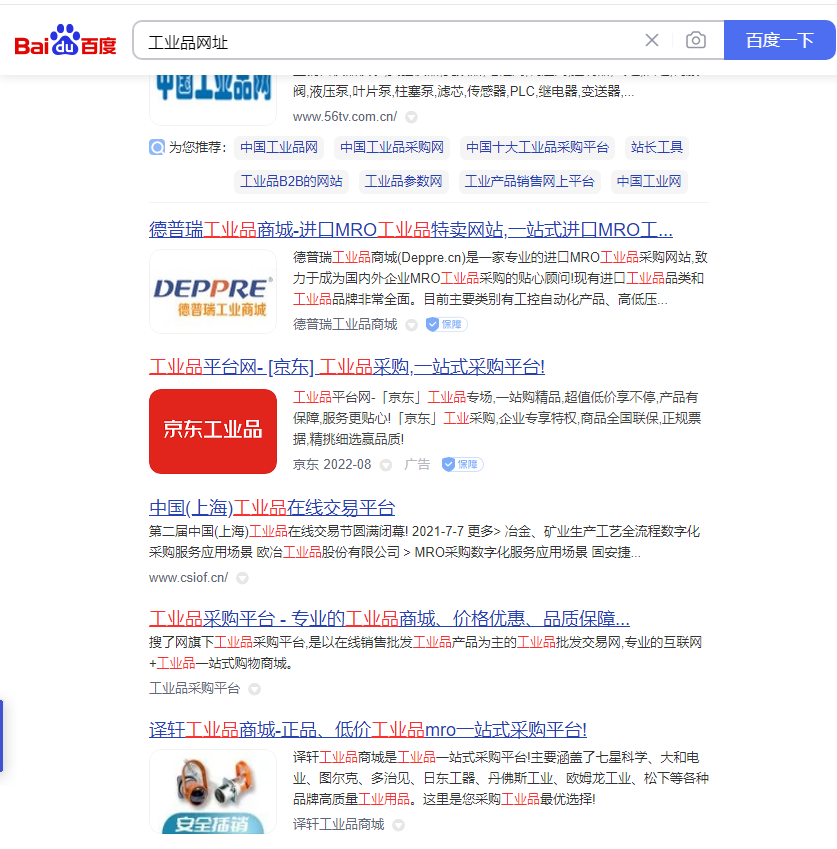Click the Baidu logo
This screenshot has height=849, width=837.
click(66, 40)
